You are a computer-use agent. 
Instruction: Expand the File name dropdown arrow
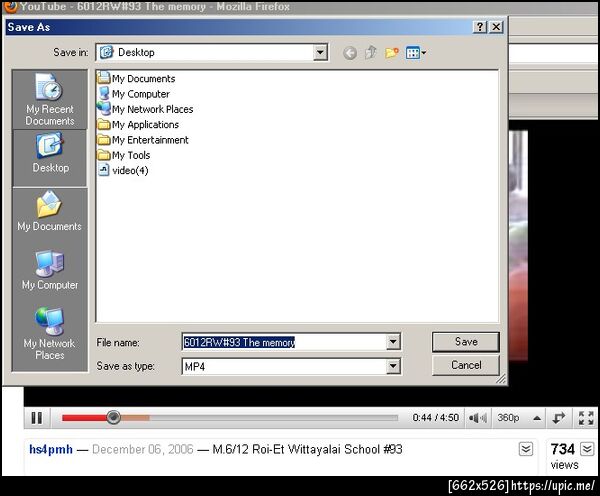point(393,342)
